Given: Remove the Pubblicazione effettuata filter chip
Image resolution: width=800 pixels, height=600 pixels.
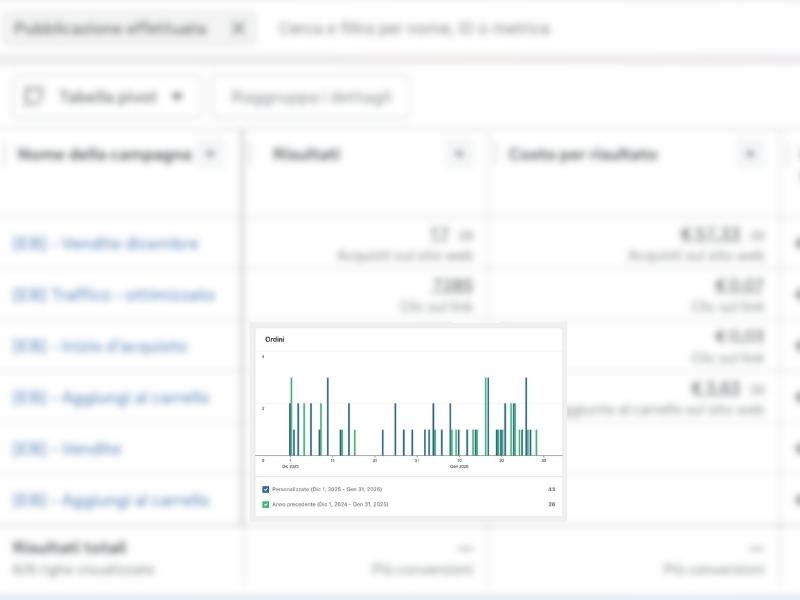Looking at the screenshot, I should click(237, 29).
